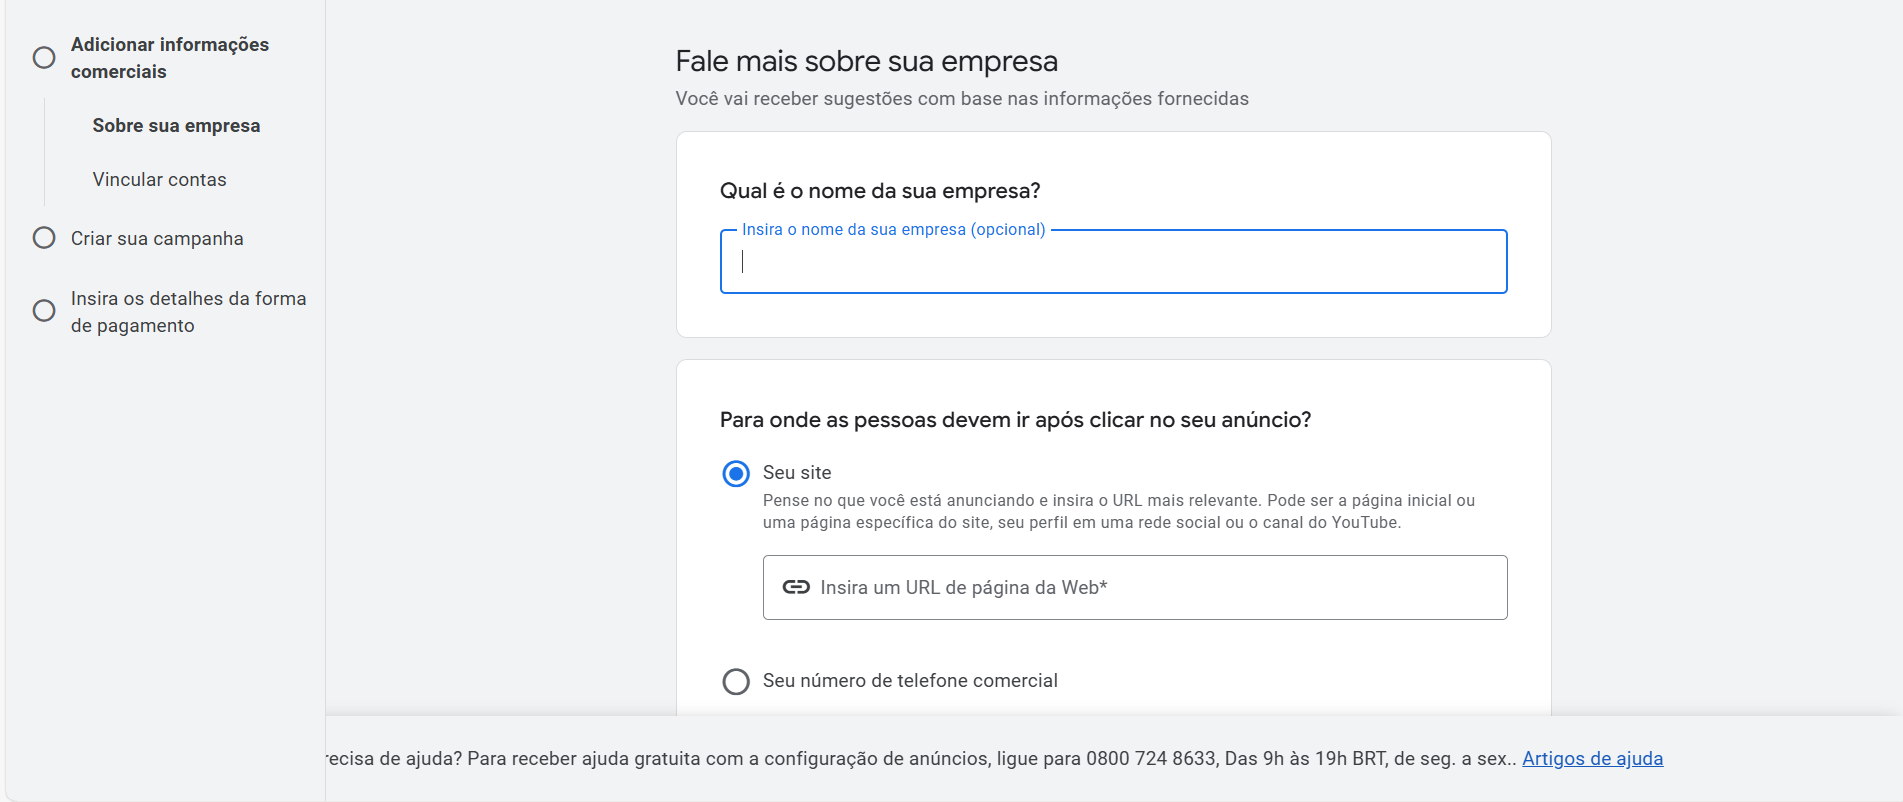The image size is (1903, 802).
Task: Click the step circle beside Criar sua campanha
Action: (44, 237)
